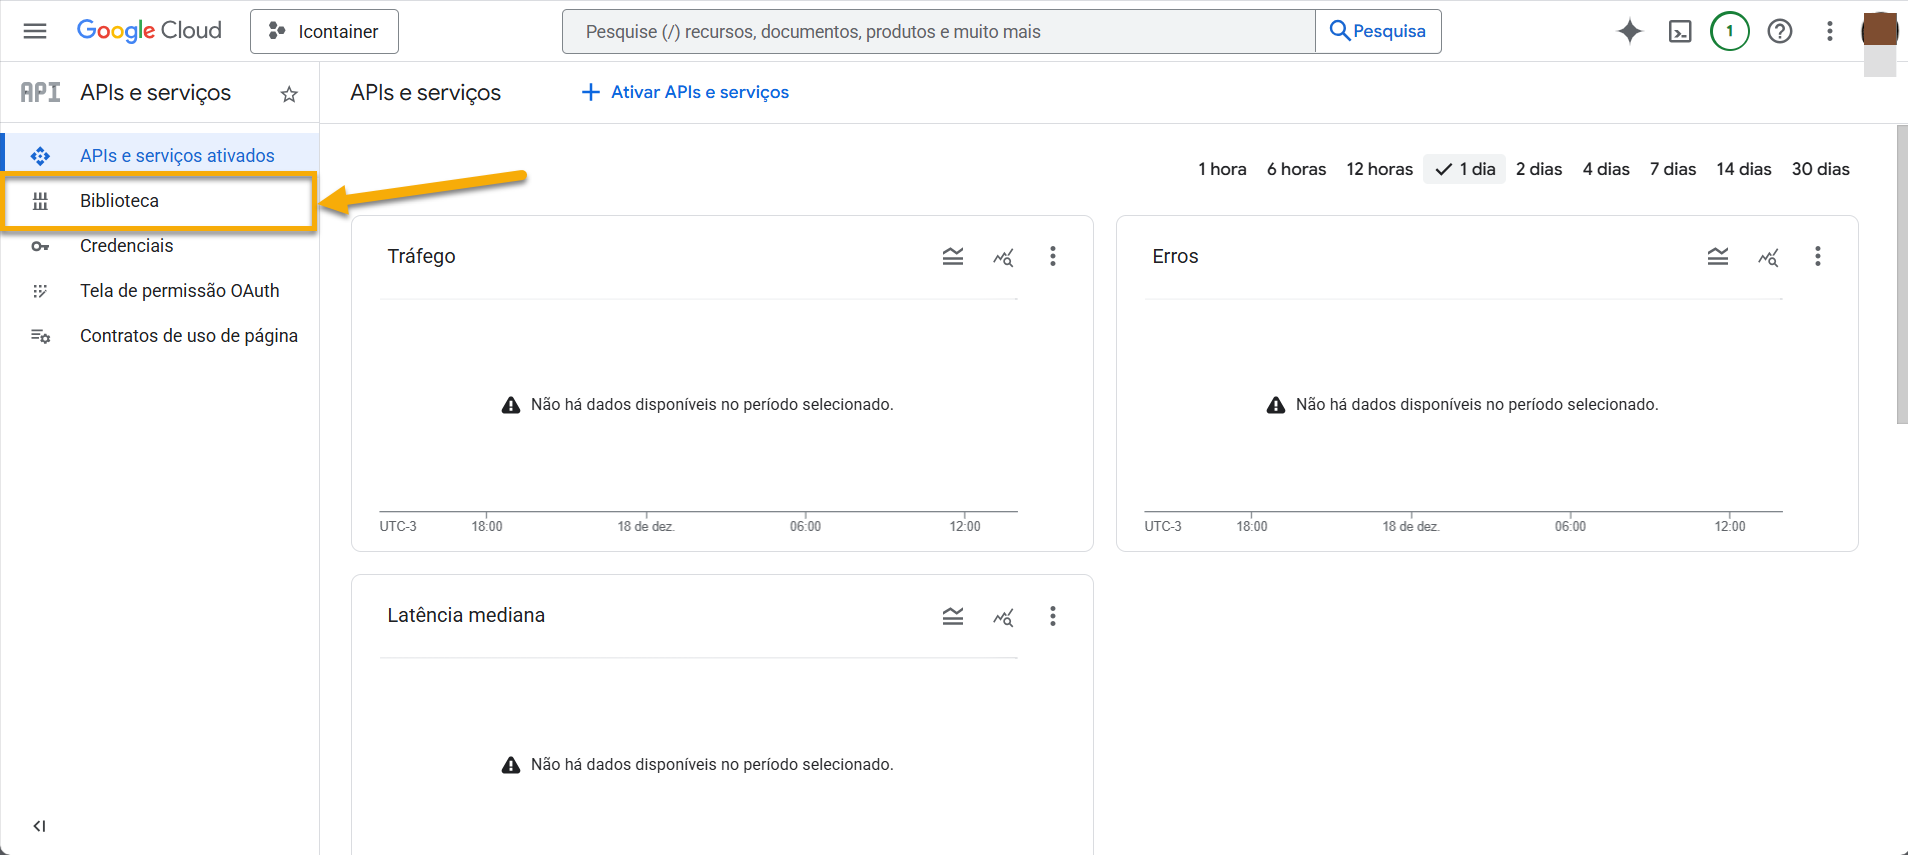Open the Gemini AI assistant sparkle icon
The image size is (1908, 855).
pos(1630,31)
